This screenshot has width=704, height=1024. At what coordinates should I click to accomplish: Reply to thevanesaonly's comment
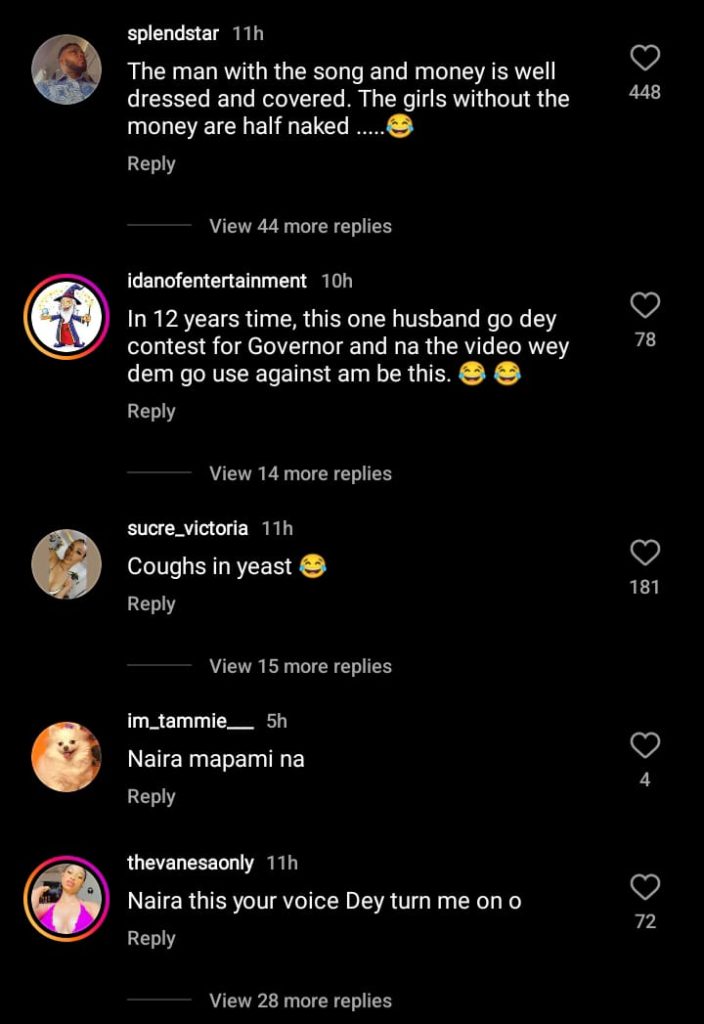tap(151, 938)
